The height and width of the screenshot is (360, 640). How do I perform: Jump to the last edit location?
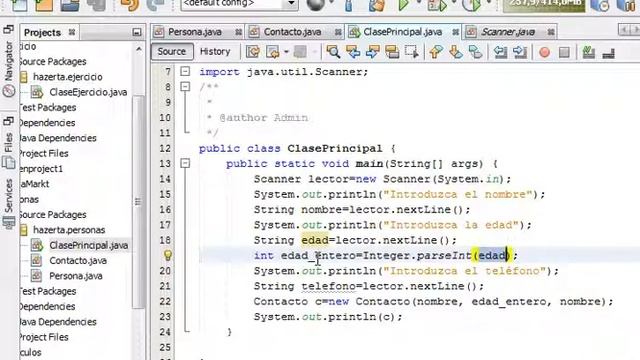click(253, 52)
